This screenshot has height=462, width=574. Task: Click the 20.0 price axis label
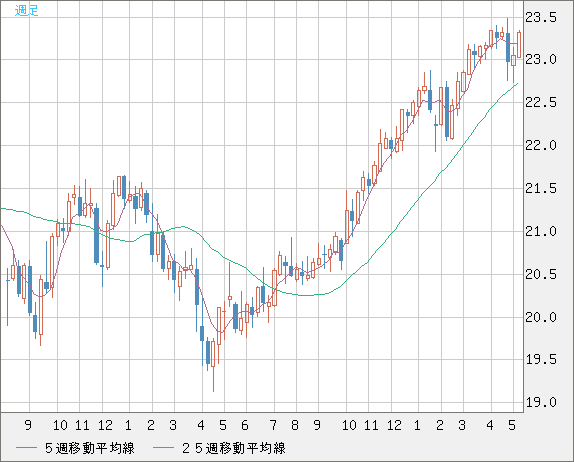click(541, 317)
